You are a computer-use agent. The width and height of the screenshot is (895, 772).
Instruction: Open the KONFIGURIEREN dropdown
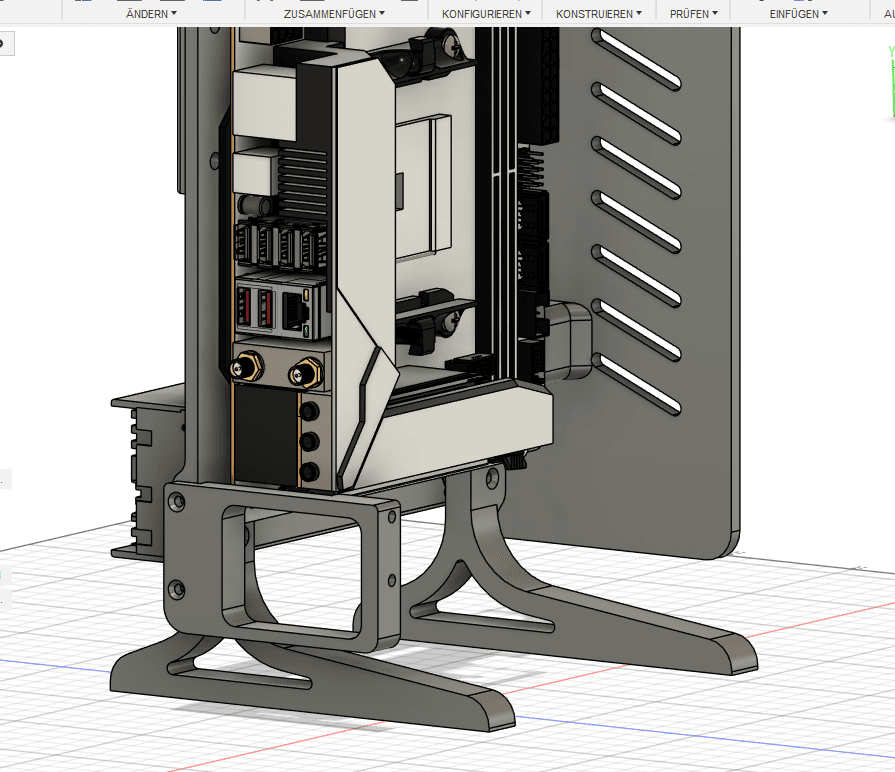point(486,14)
